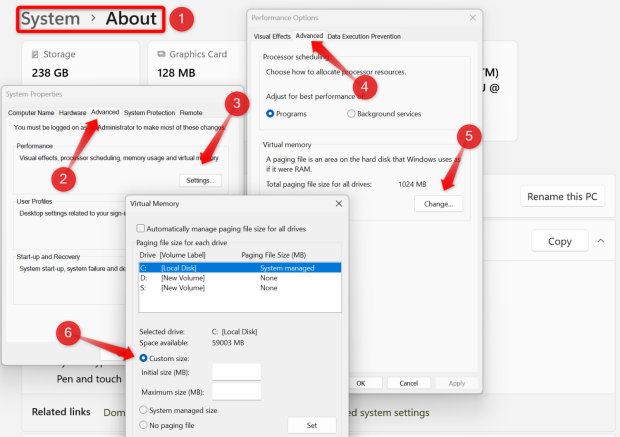620x437 pixels.
Task: Toggle Automatically manage paging file size checkbox
Action: (140, 228)
